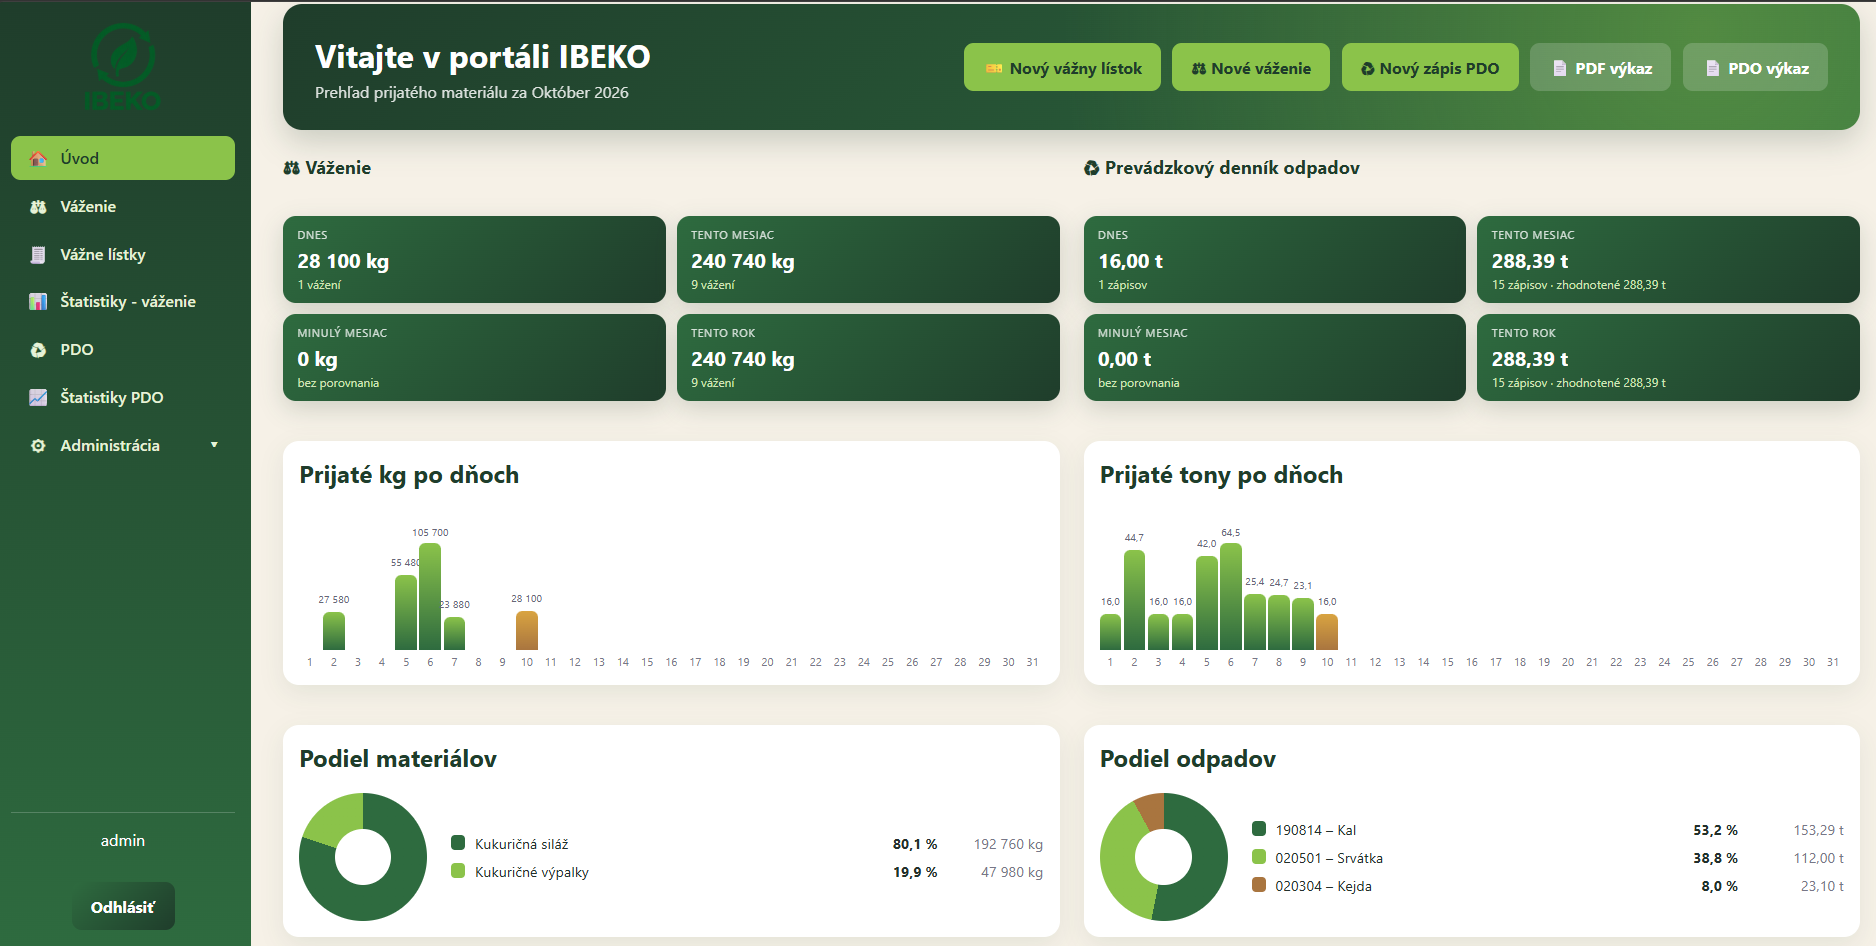This screenshot has width=1876, height=946.
Task: Click the Kukuričné výpalky light green swatch
Action: (458, 871)
